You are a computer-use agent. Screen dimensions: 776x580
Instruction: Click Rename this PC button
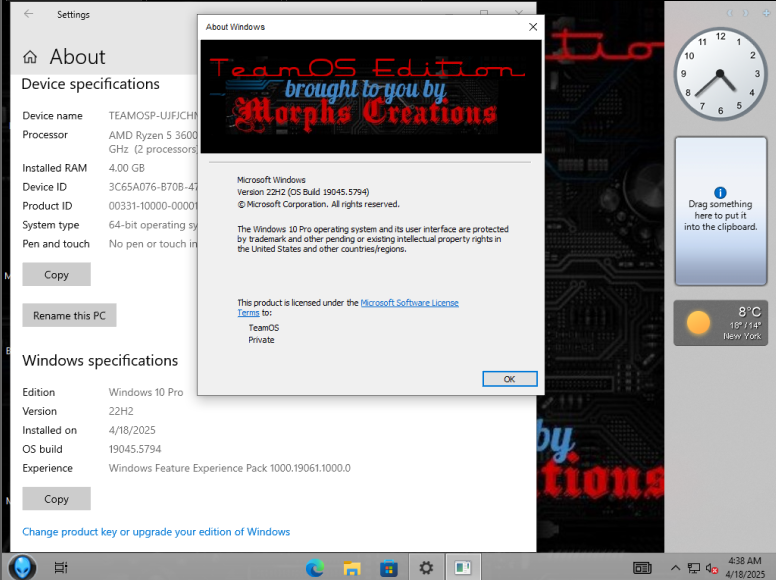[x=69, y=315]
